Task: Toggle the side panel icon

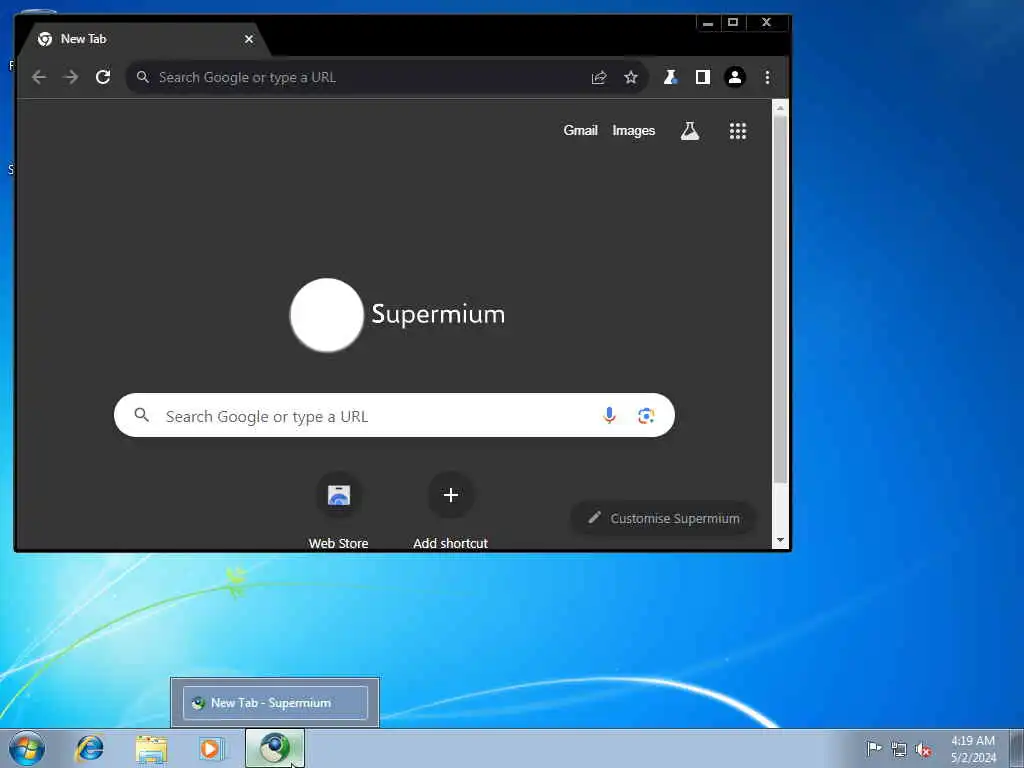Action: coord(703,77)
